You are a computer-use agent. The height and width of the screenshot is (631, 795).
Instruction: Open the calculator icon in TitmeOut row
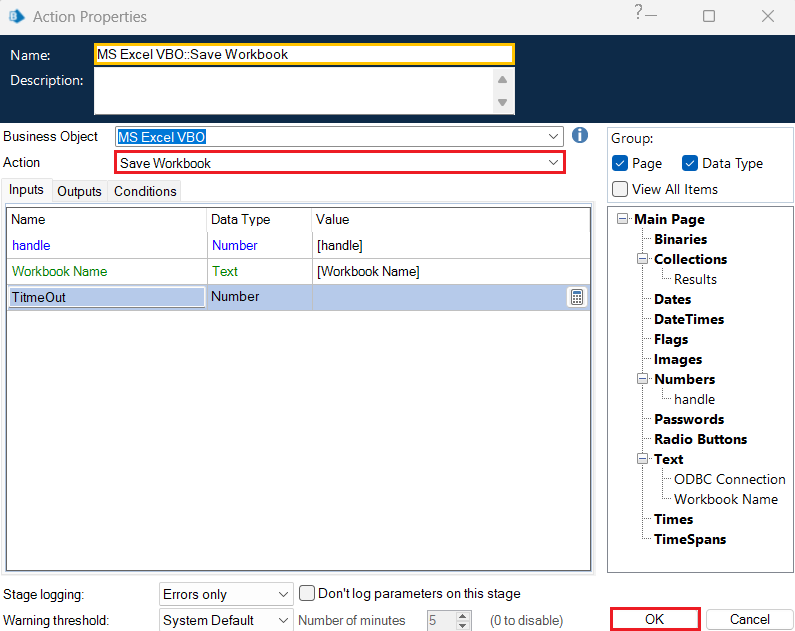[577, 297]
